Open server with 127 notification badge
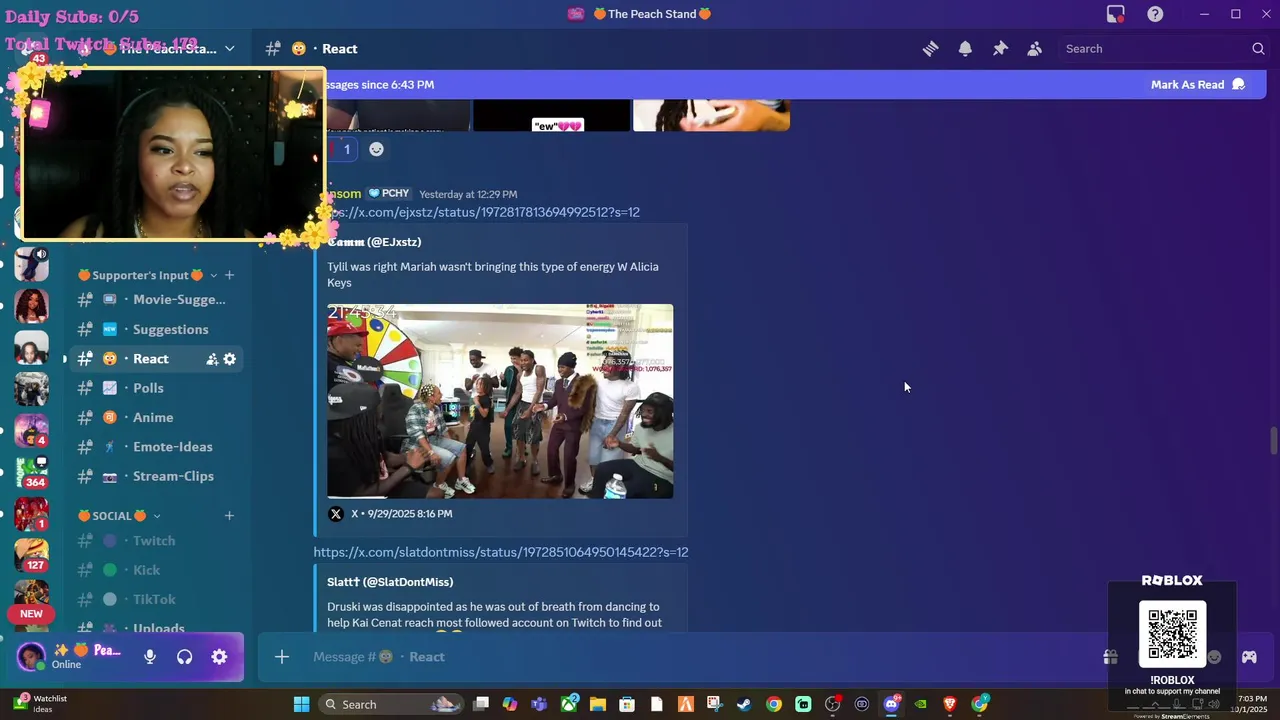 click(32, 553)
